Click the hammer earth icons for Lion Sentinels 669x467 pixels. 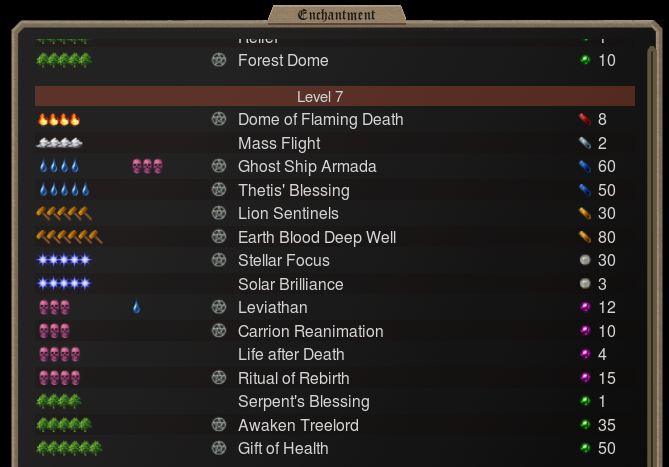64,213
